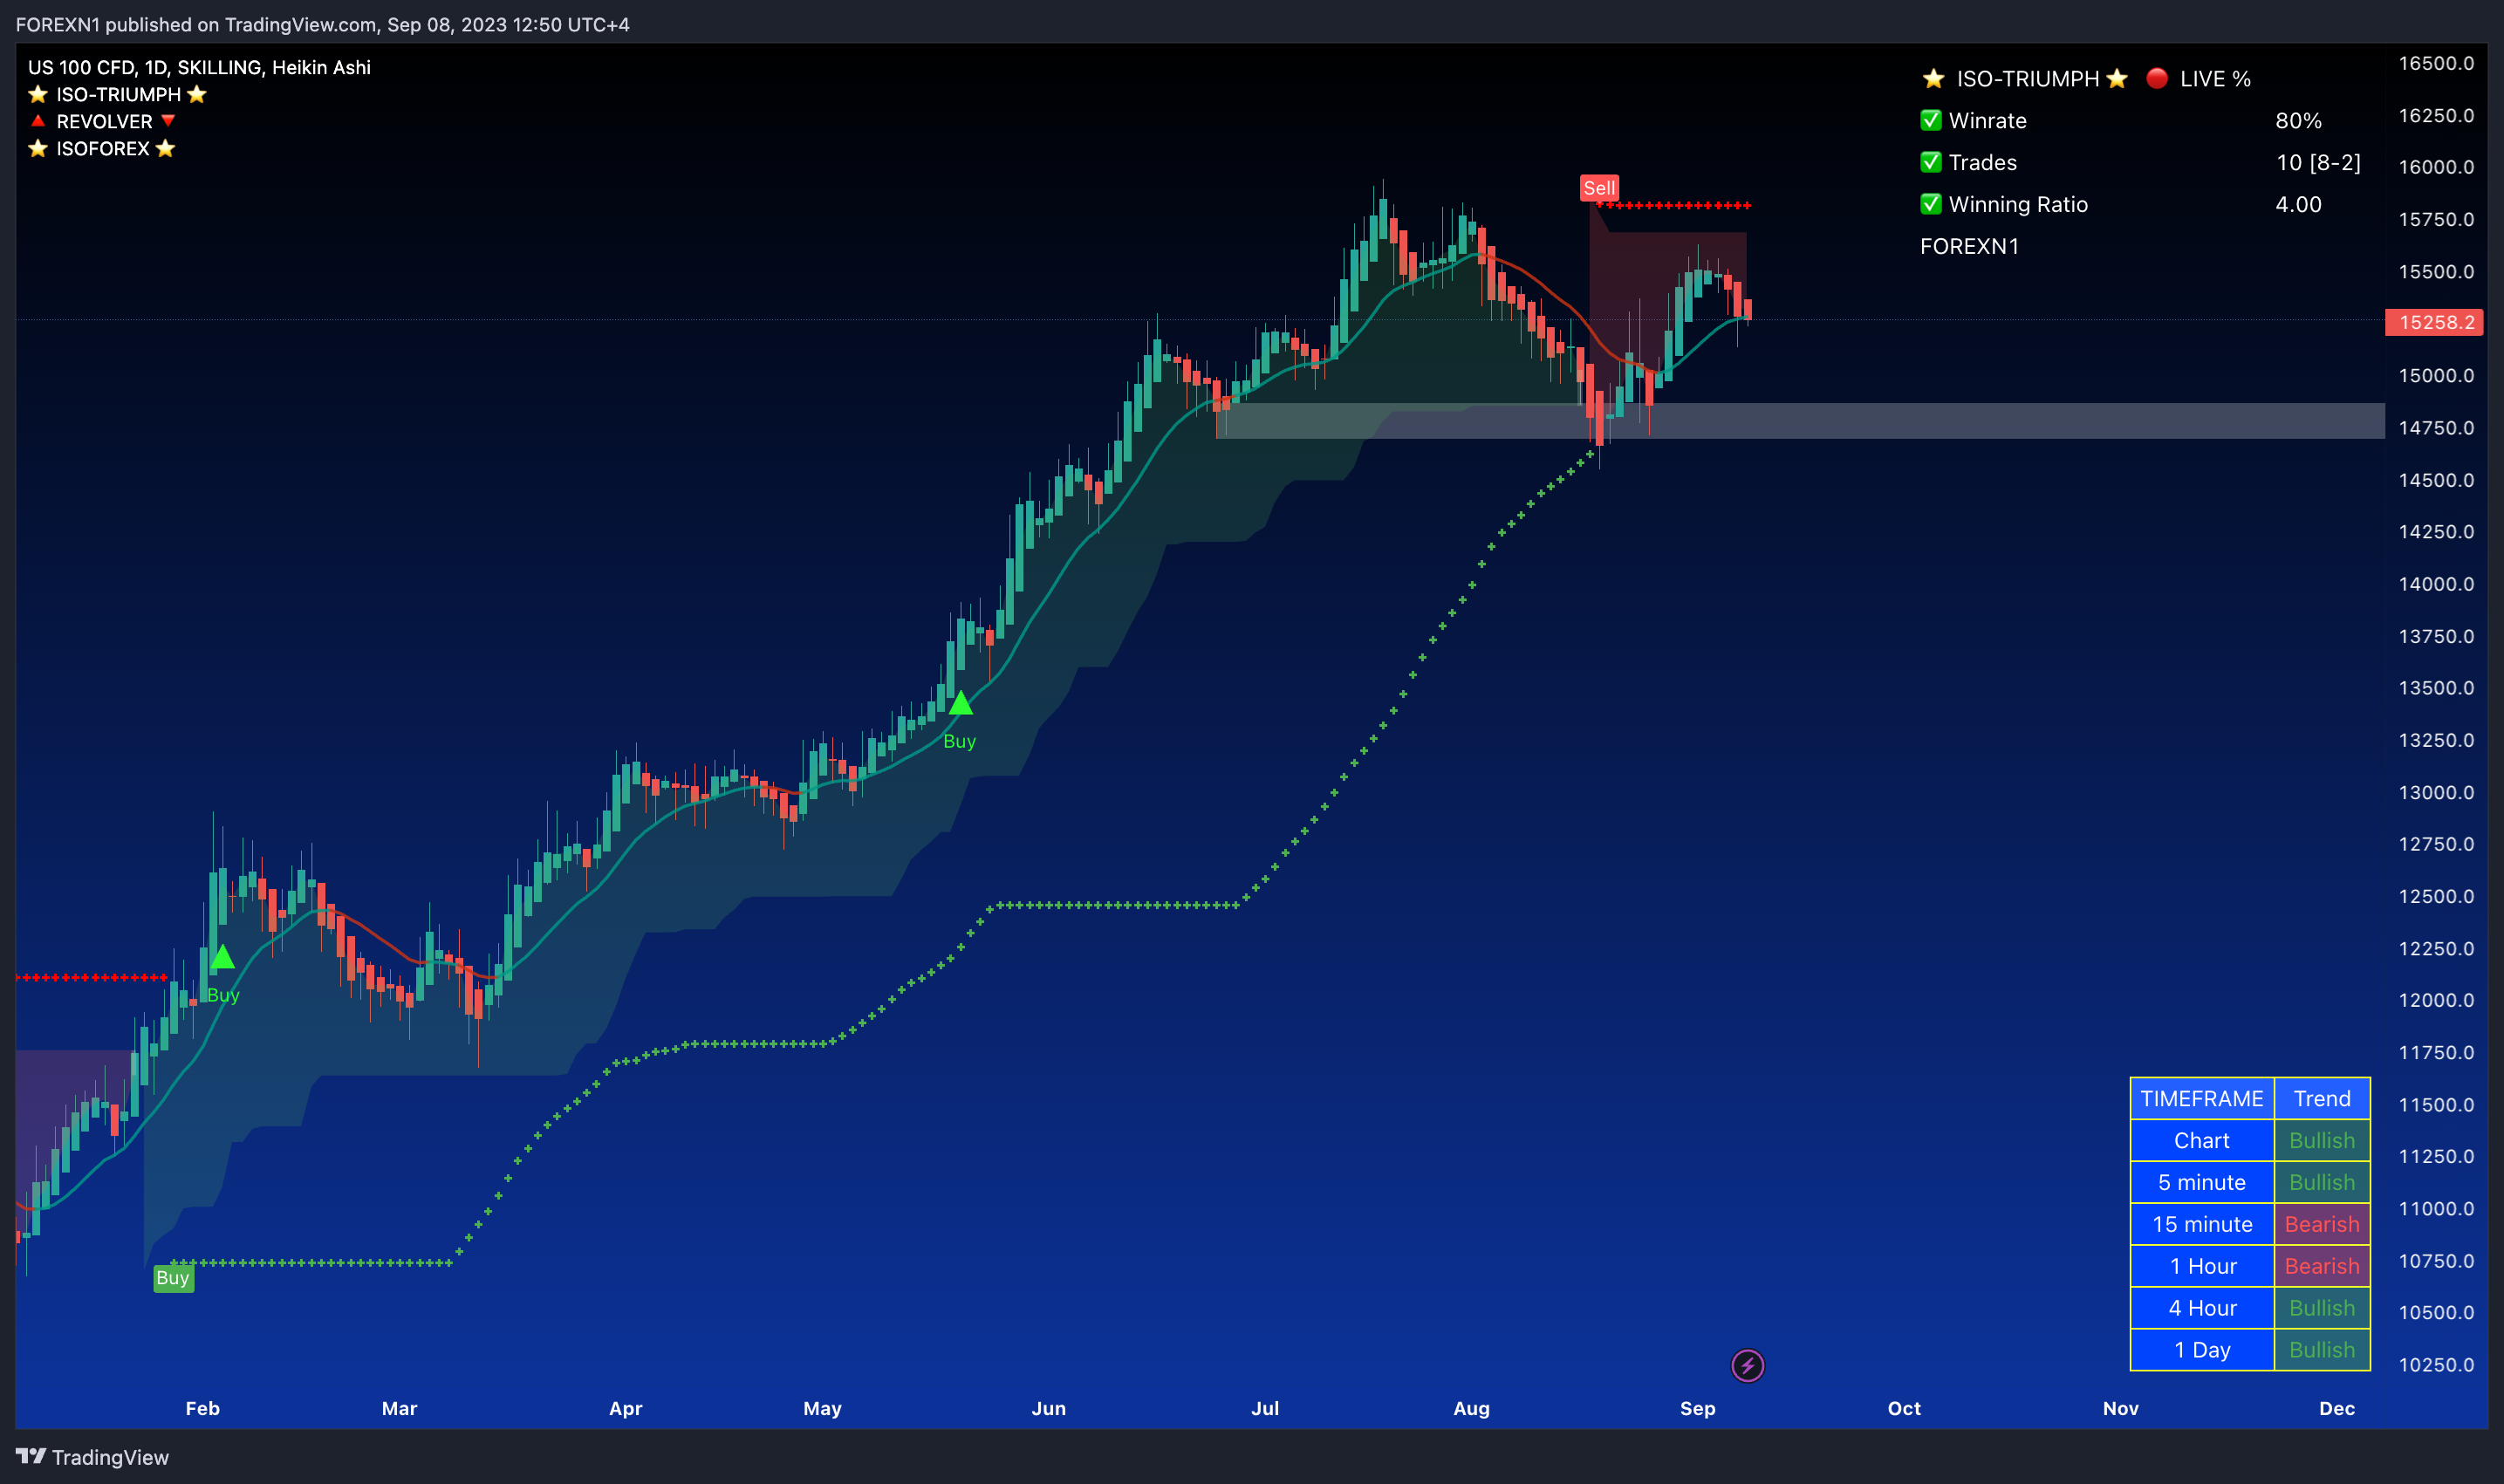Click the Bearish cell for 15 minute

click(2322, 1224)
